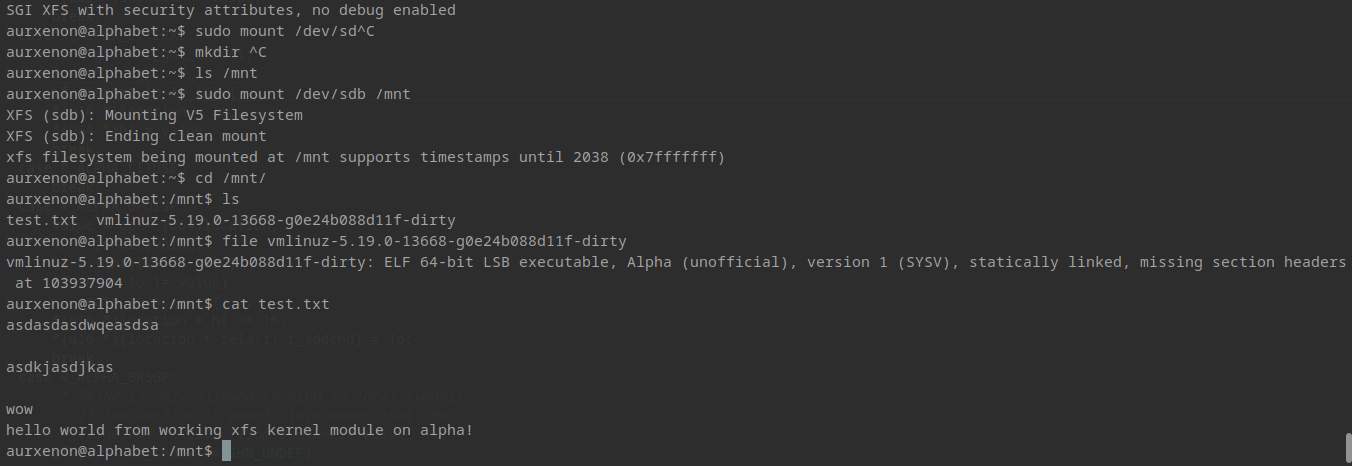This screenshot has width=1352, height=466.
Task: Click the 'XFS (sdb): Ending clean mount' line
Action: coord(136,136)
